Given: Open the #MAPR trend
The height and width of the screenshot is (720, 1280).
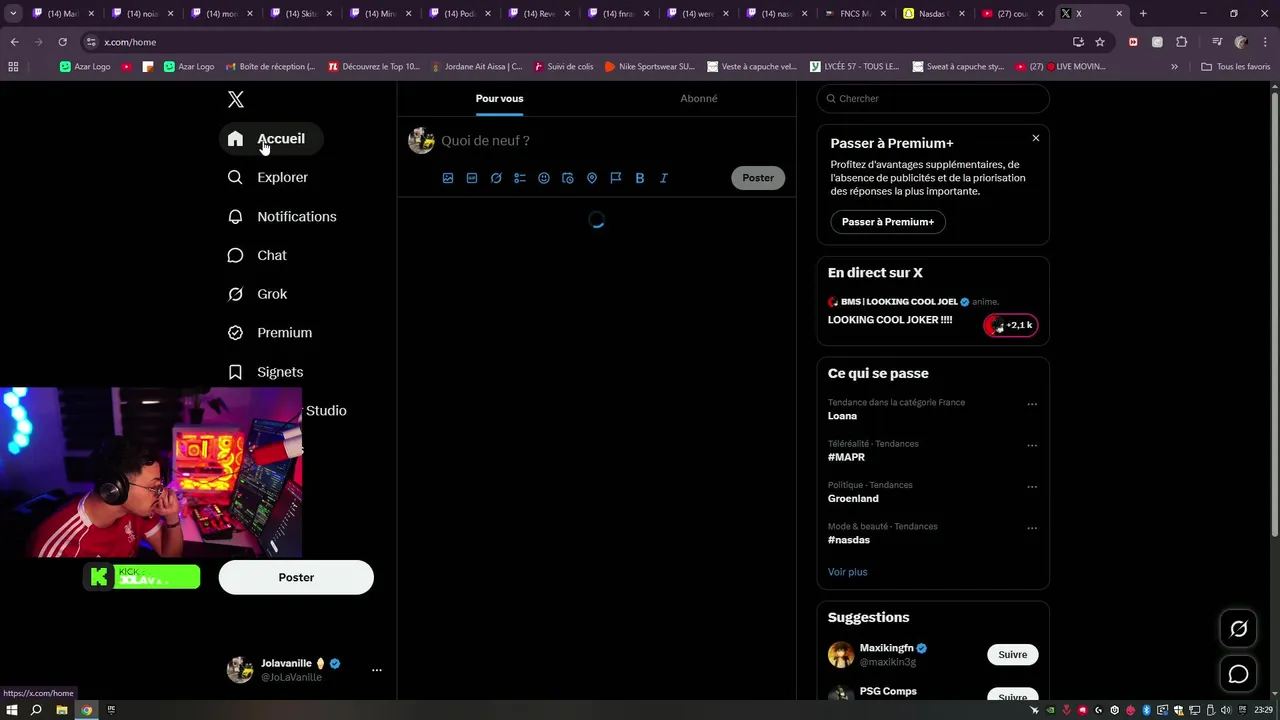Looking at the screenshot, I should point(846,457).
